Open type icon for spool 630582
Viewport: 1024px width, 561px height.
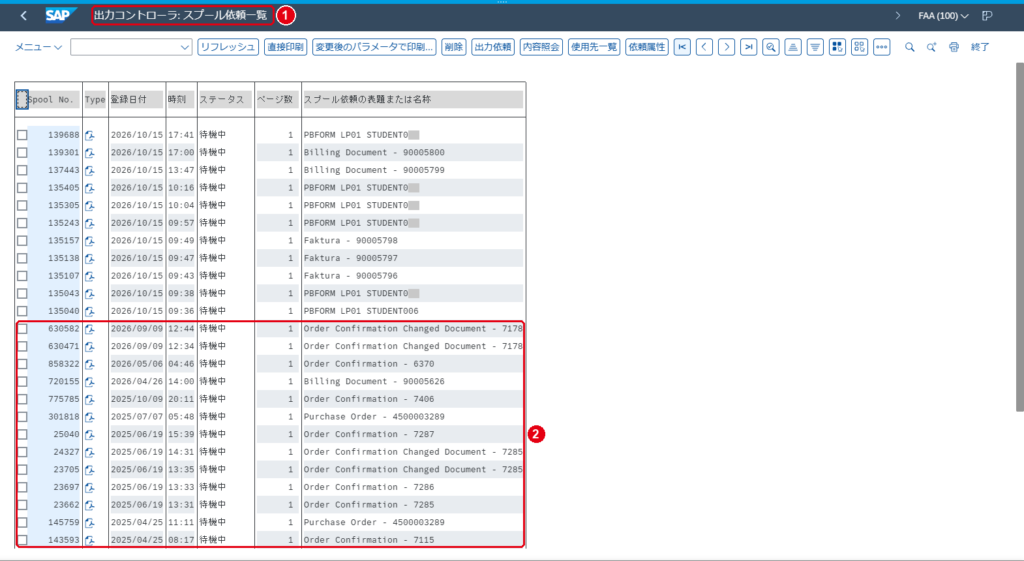89,329
